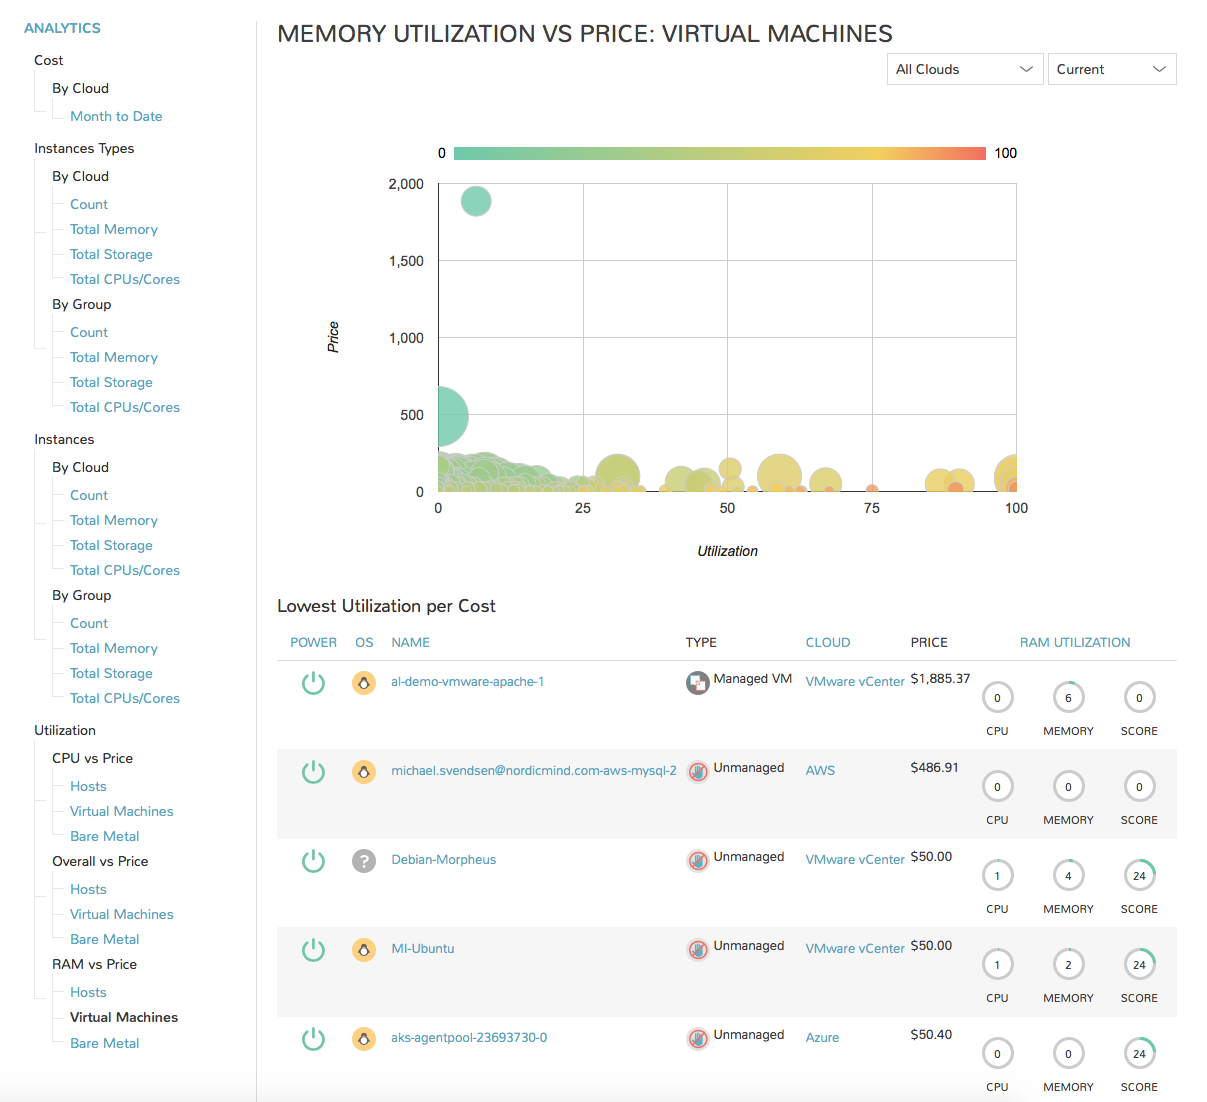Image resolution: width=1207 pixels, height=1102 pixels.
Task: Click Linux OS icon for MI-Ubuntu
Action: tap(364, 950)
